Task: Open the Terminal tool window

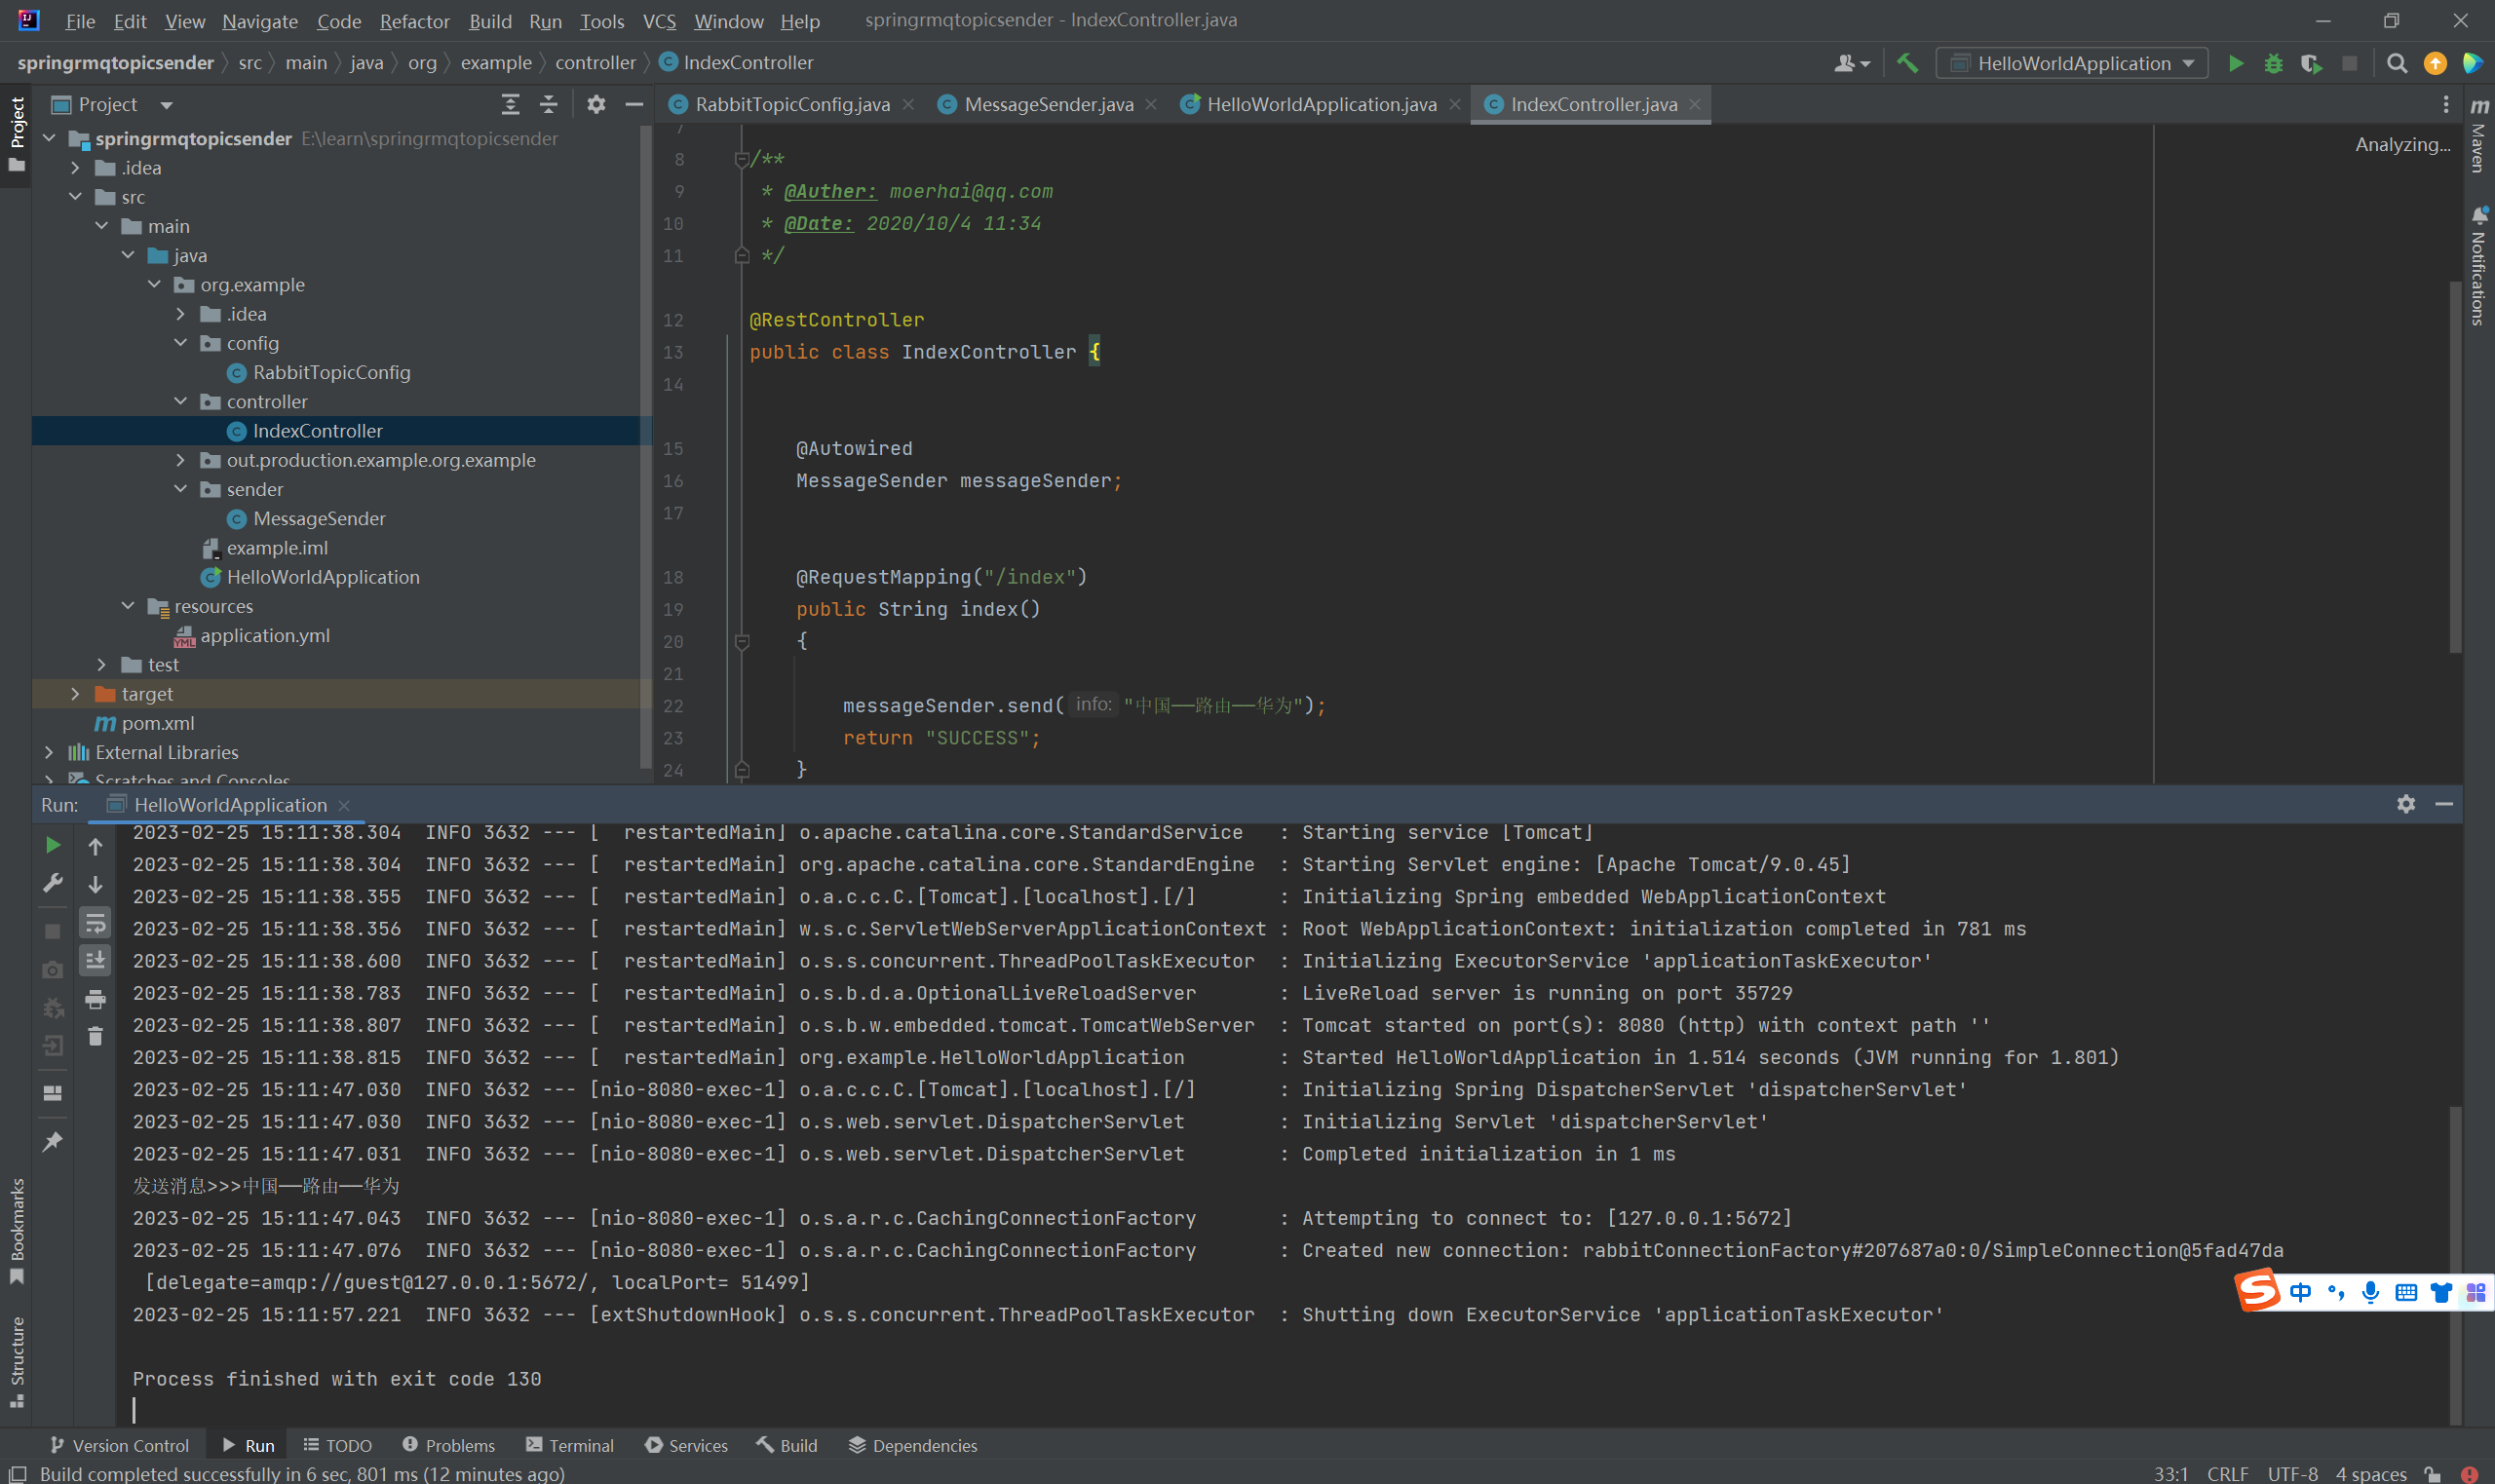Action: pos(570,1445)
